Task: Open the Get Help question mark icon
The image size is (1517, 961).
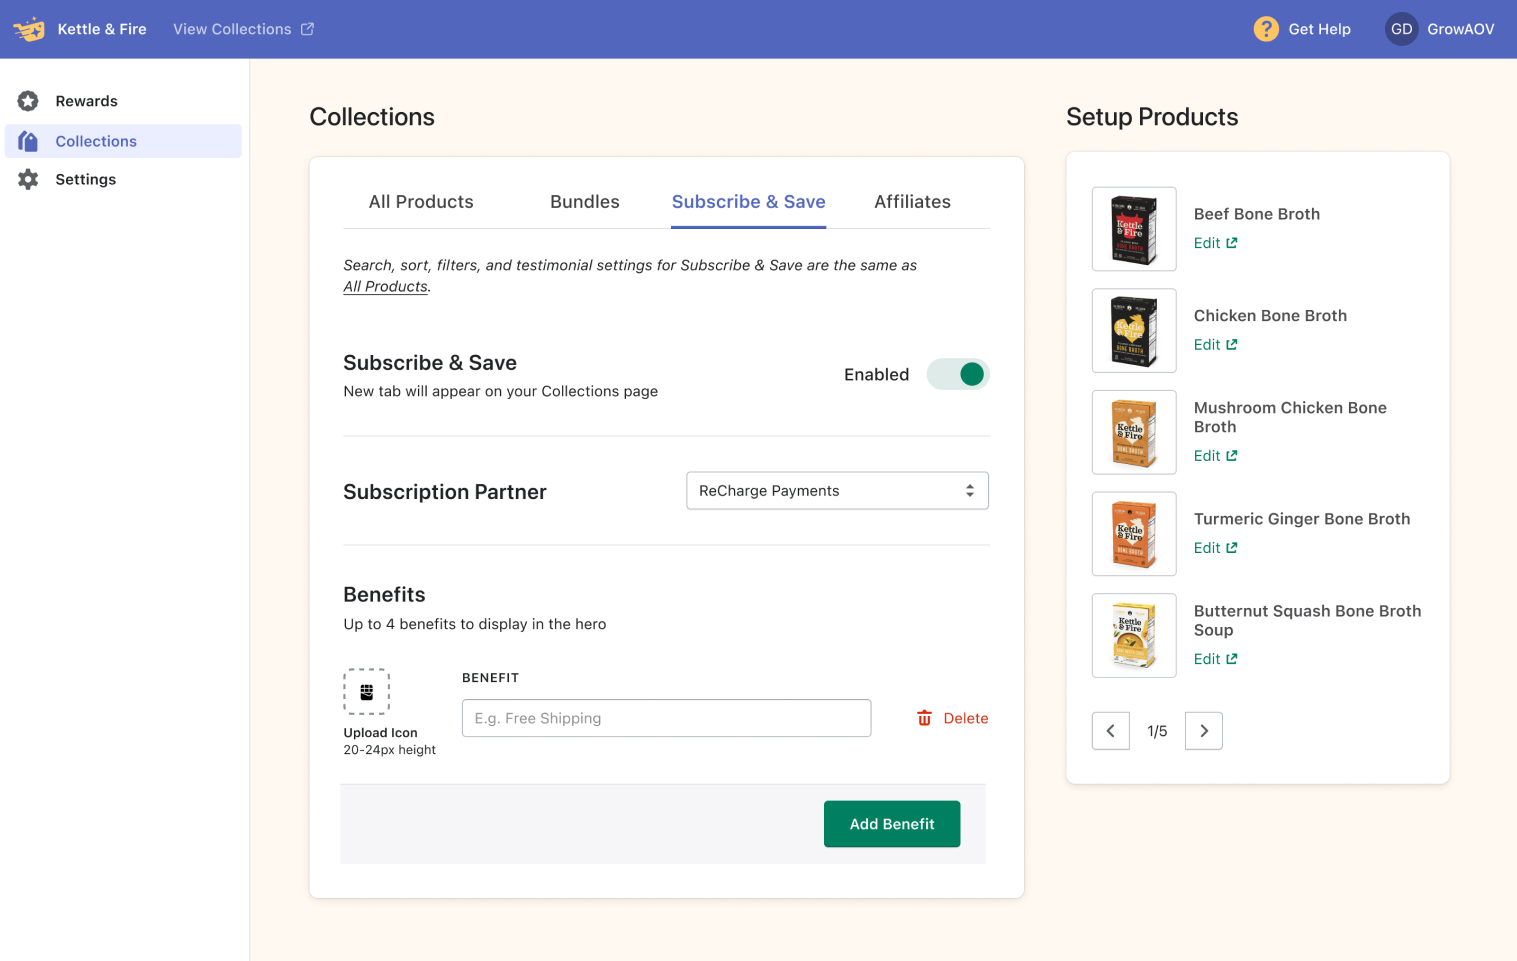Action: tap(1266, 29)
